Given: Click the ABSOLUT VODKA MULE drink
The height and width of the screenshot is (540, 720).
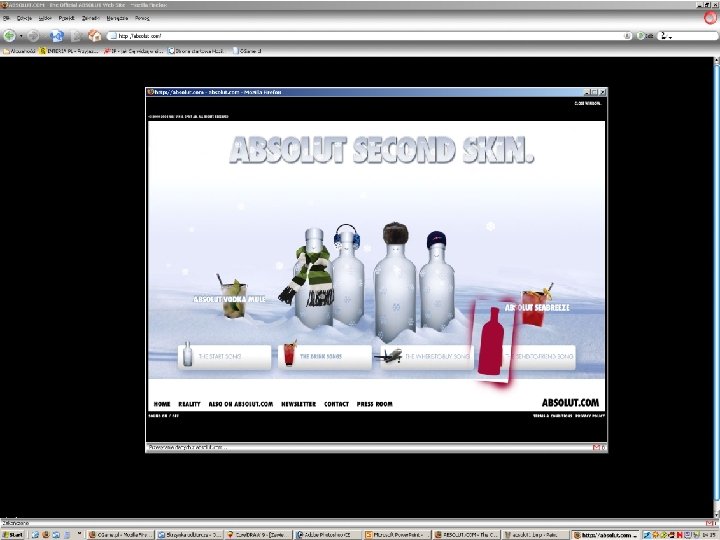Looking at the screenshot, I should tap(233, 298).
